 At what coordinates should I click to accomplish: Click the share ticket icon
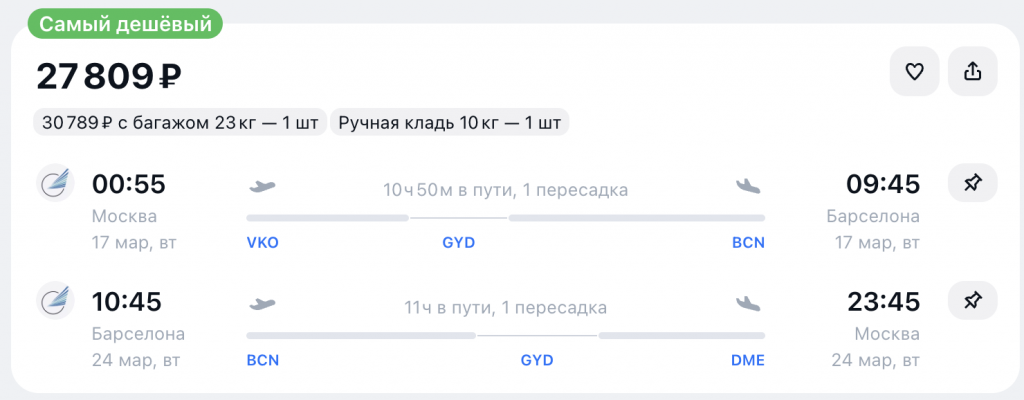coord(972,71)
